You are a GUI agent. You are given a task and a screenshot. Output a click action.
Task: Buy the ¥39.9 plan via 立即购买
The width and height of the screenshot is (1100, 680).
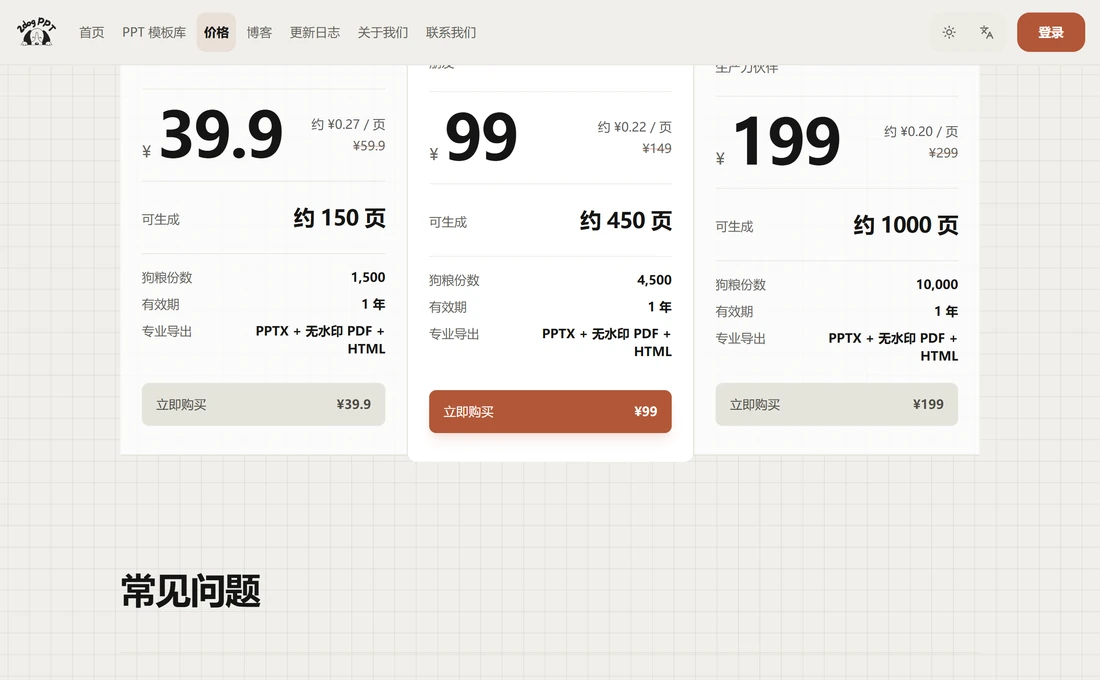coord(263,404)
